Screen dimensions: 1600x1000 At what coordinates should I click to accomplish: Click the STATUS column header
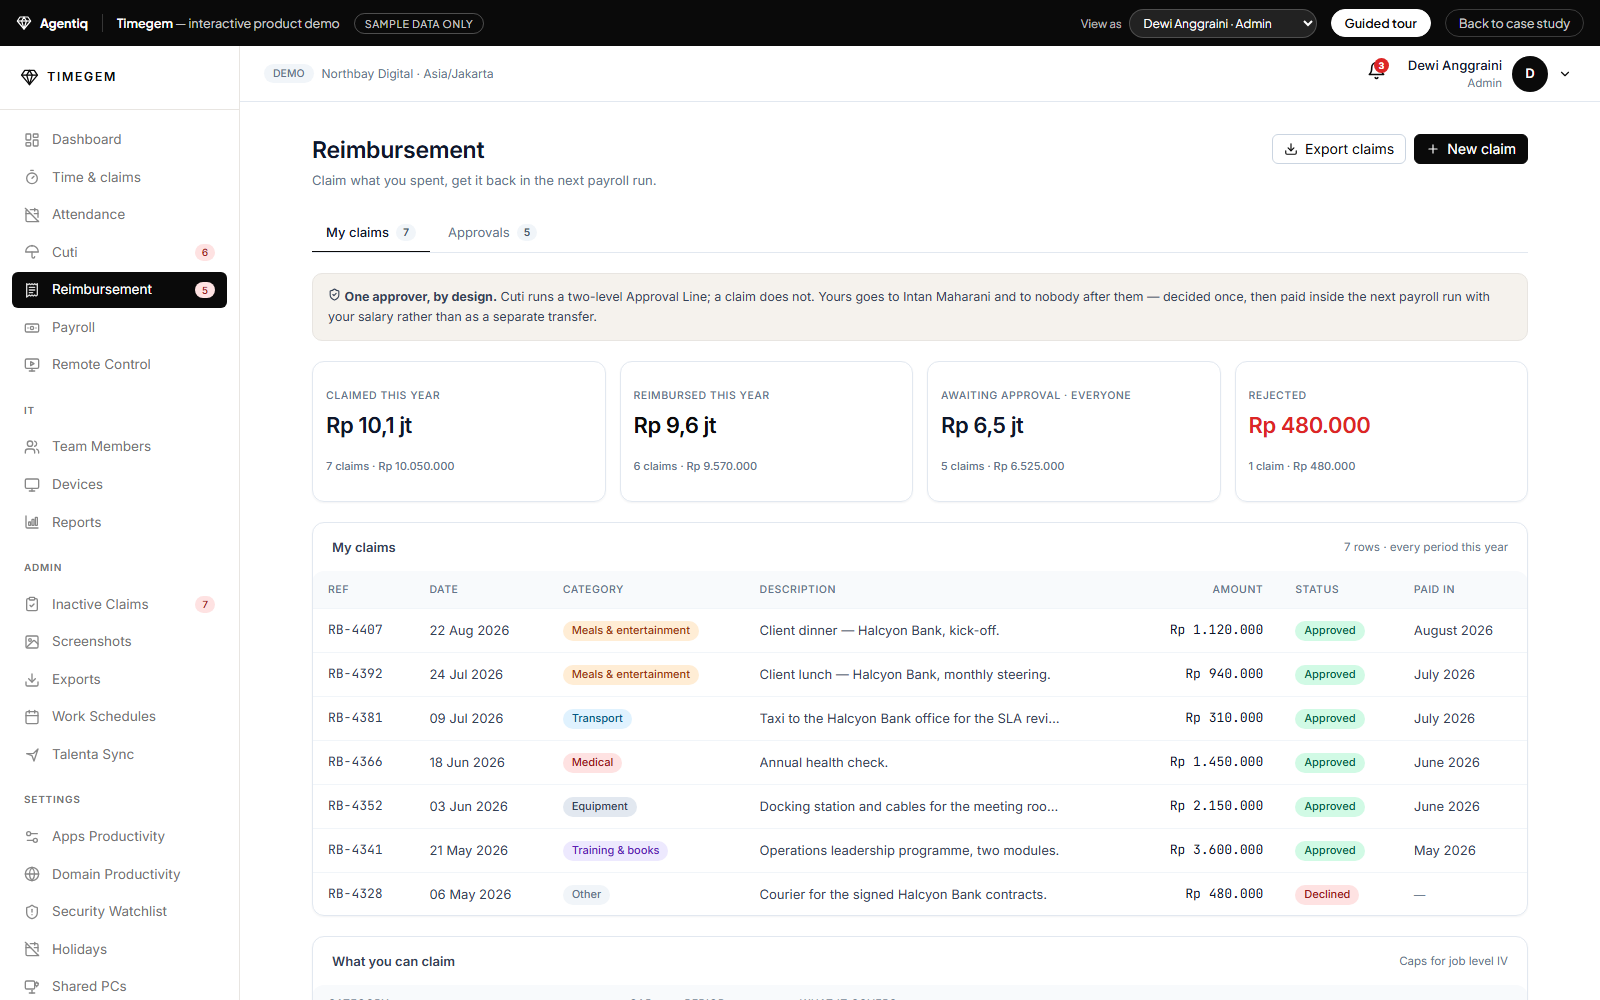coord(1317,590)
